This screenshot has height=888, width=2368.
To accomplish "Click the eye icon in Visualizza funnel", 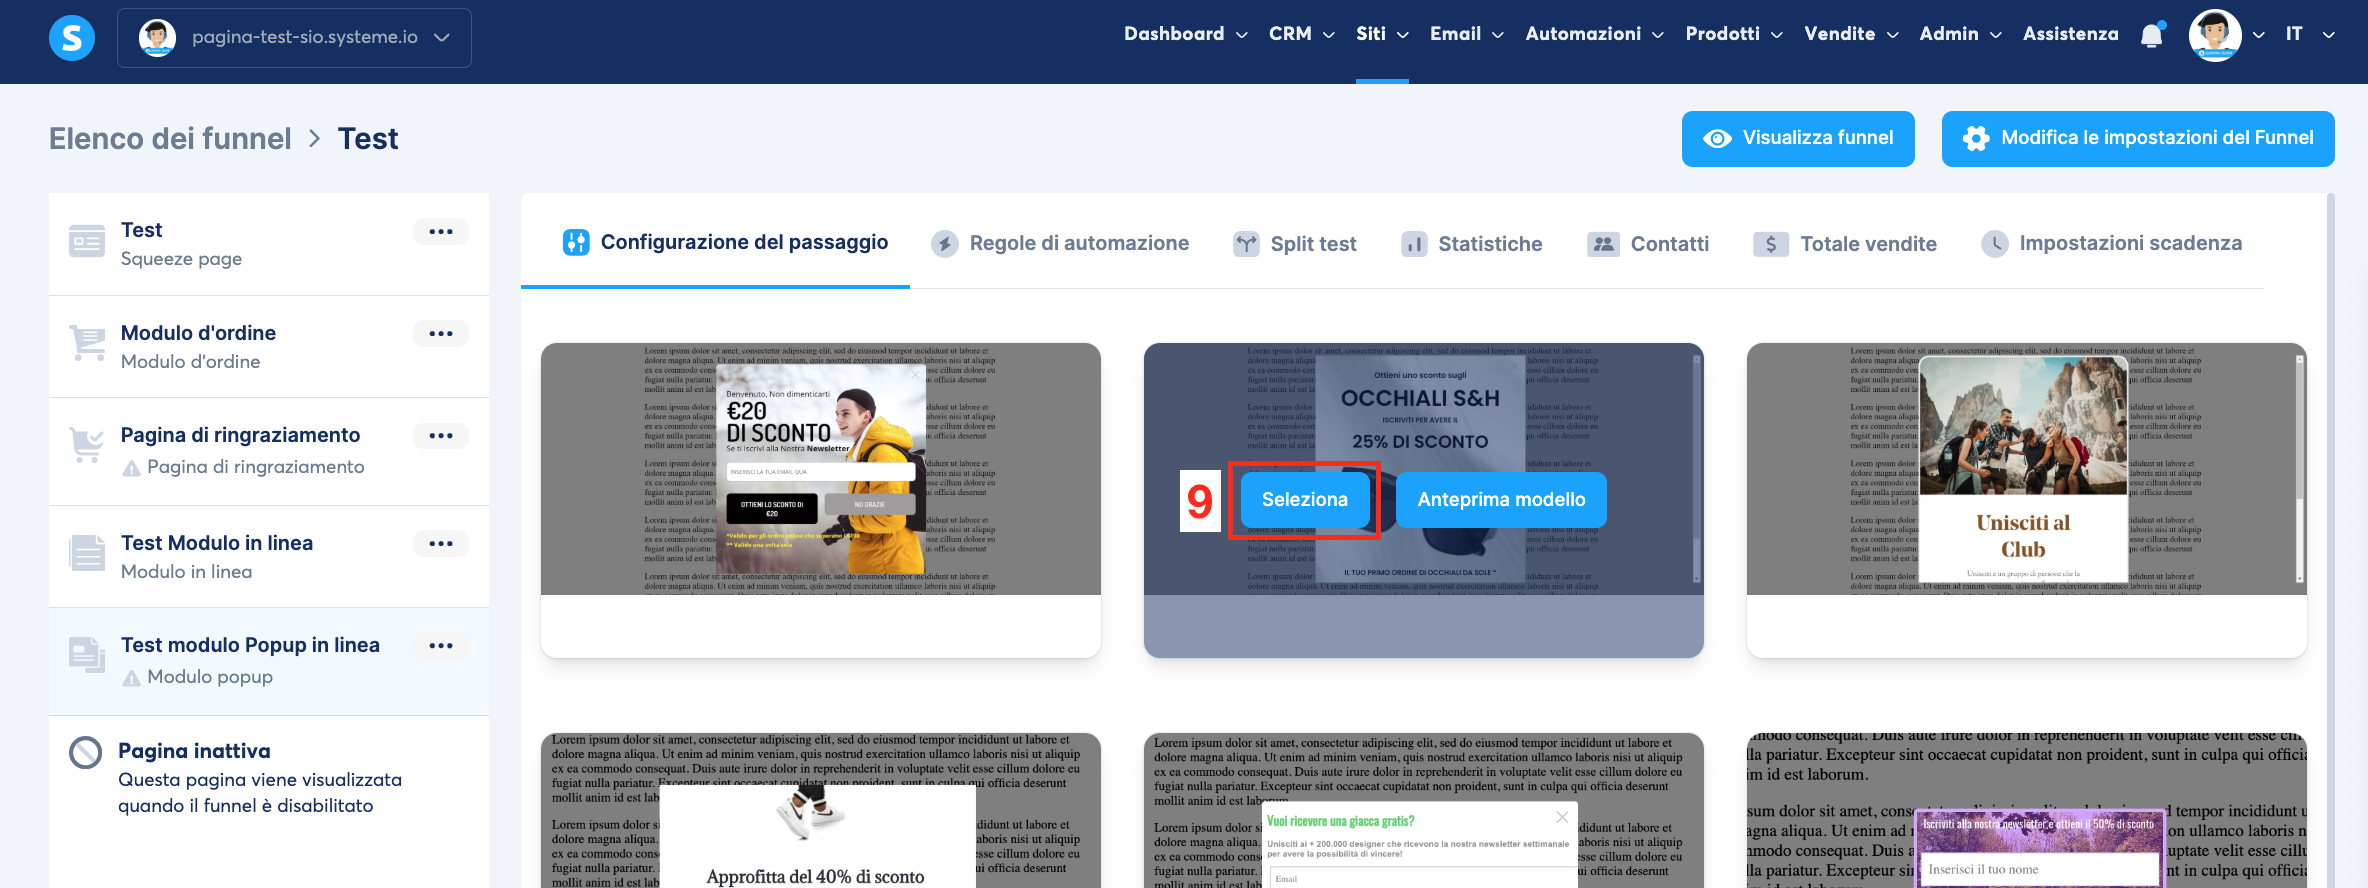I will click(x=1717, y=138).
